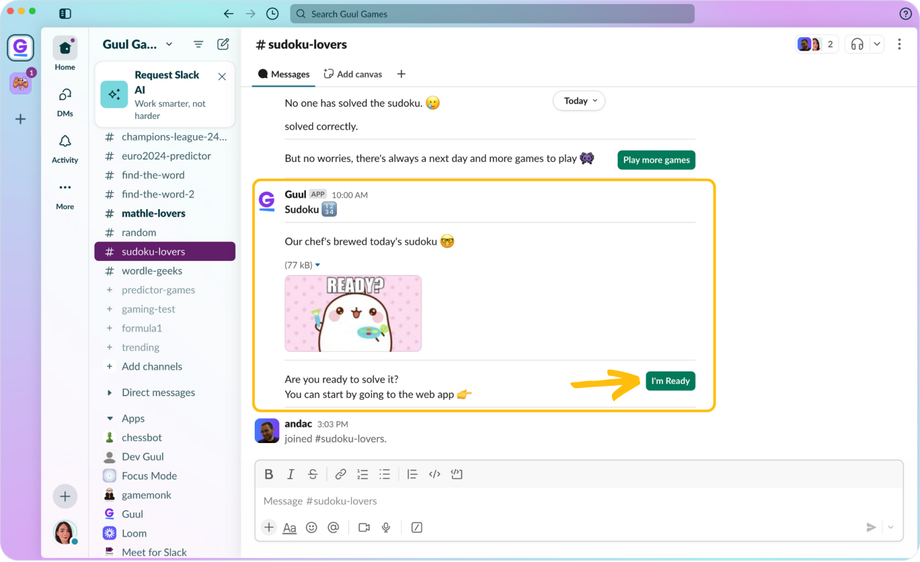Insert a link in message
This screenshot has width=920, height=562.
click(x=340, y=475)
